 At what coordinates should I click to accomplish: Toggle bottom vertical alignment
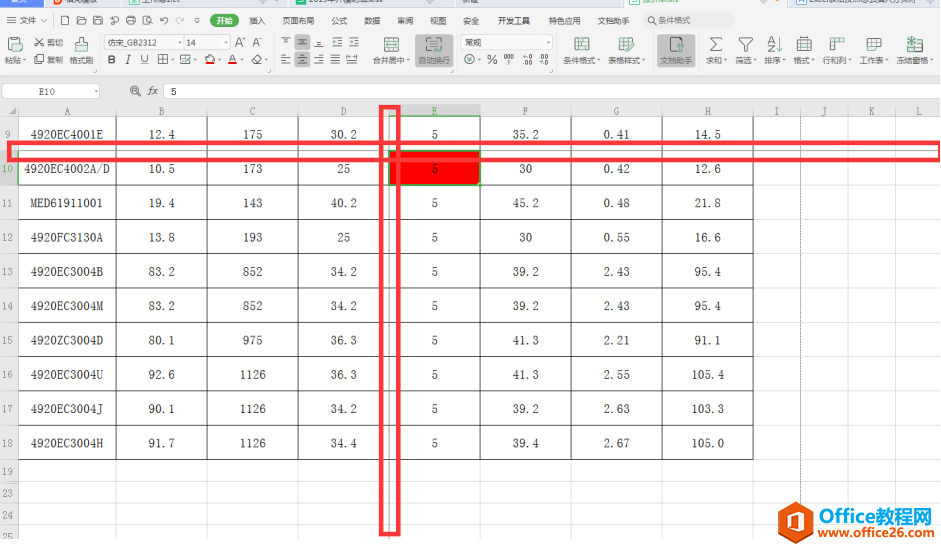pyautogui.click(x=319, y=42)
